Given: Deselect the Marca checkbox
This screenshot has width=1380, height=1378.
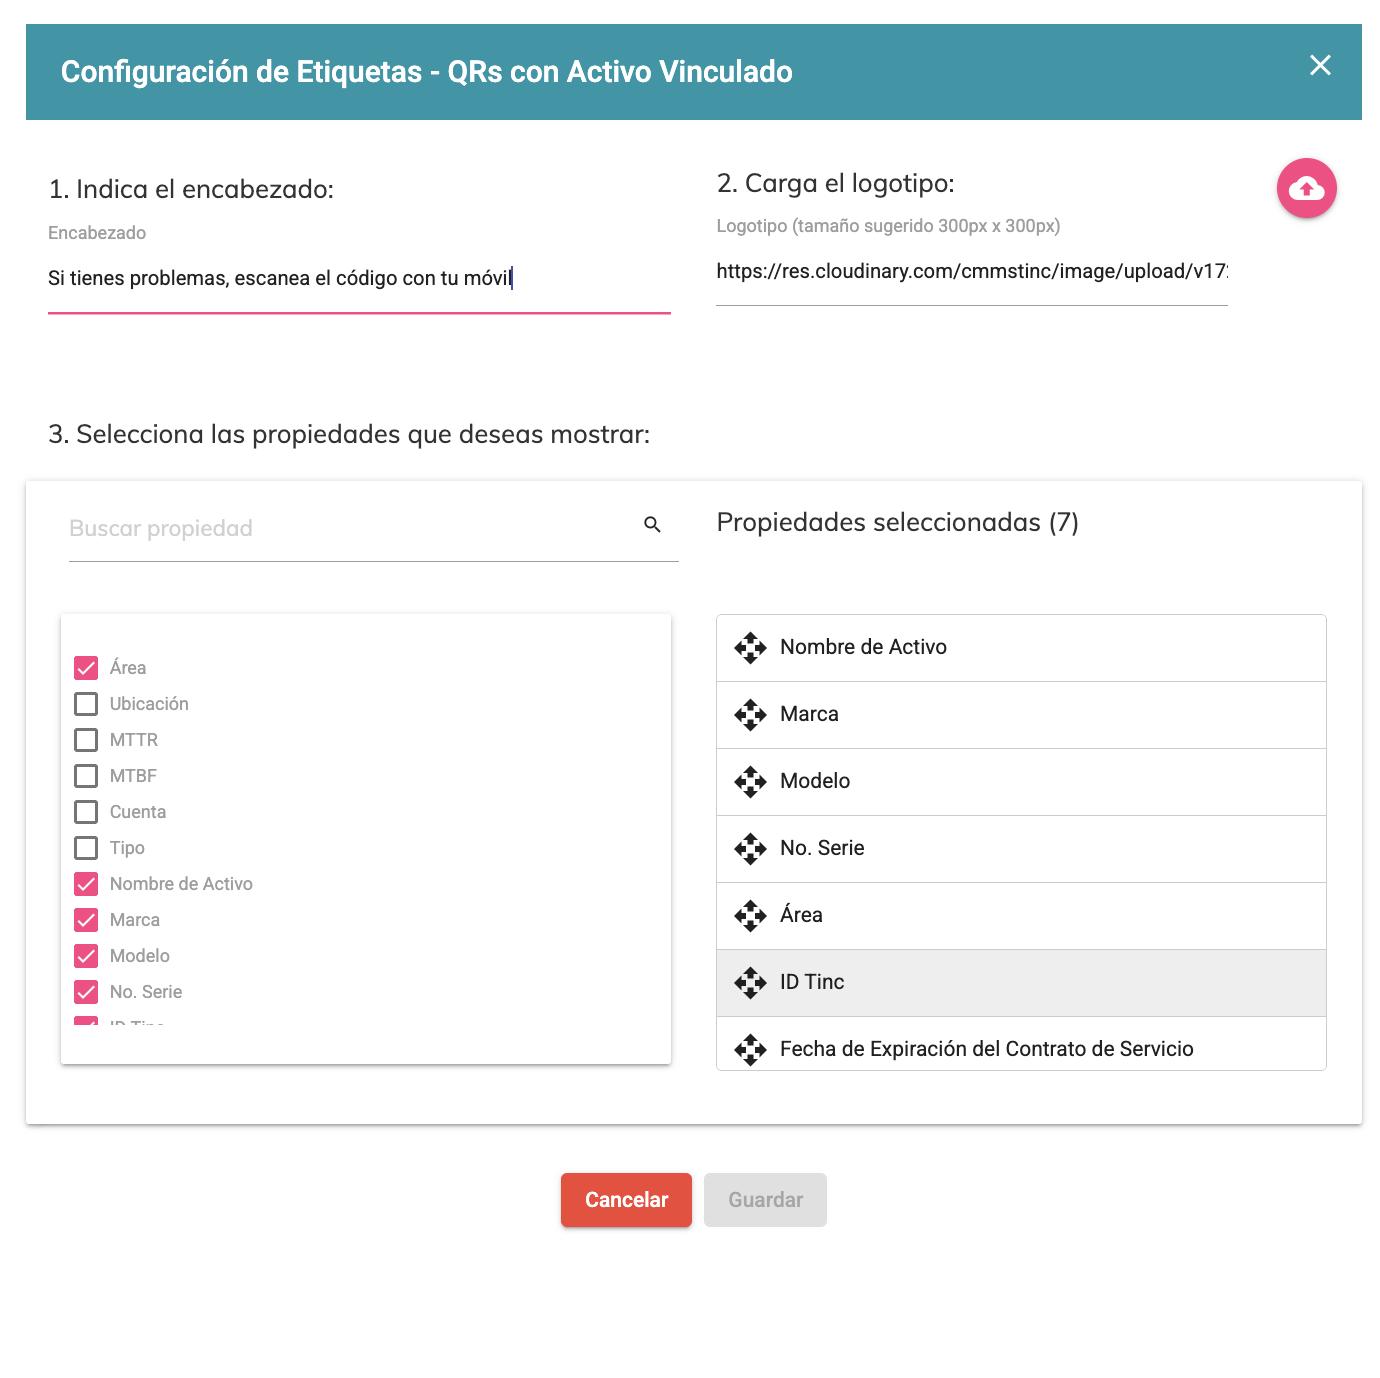Looking at the screenshot, I should pos(87,920).
